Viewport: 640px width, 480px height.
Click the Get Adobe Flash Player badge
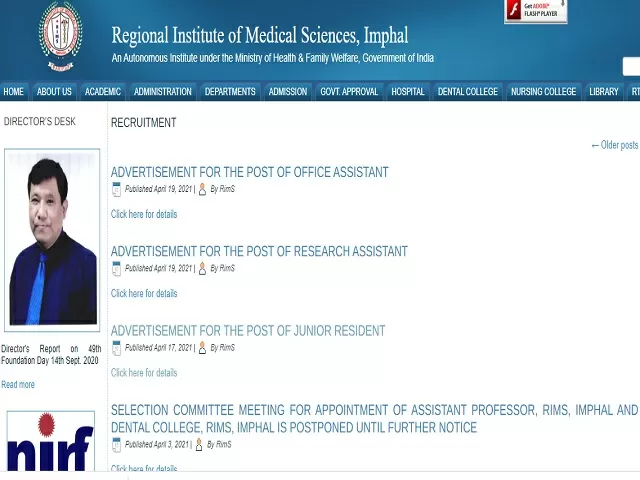[x=536, y=11]
